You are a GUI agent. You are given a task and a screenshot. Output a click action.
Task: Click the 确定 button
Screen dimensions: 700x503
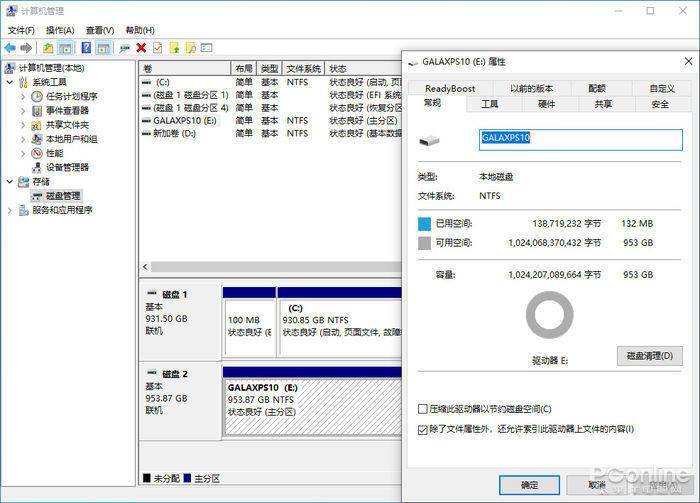[529, 485]
